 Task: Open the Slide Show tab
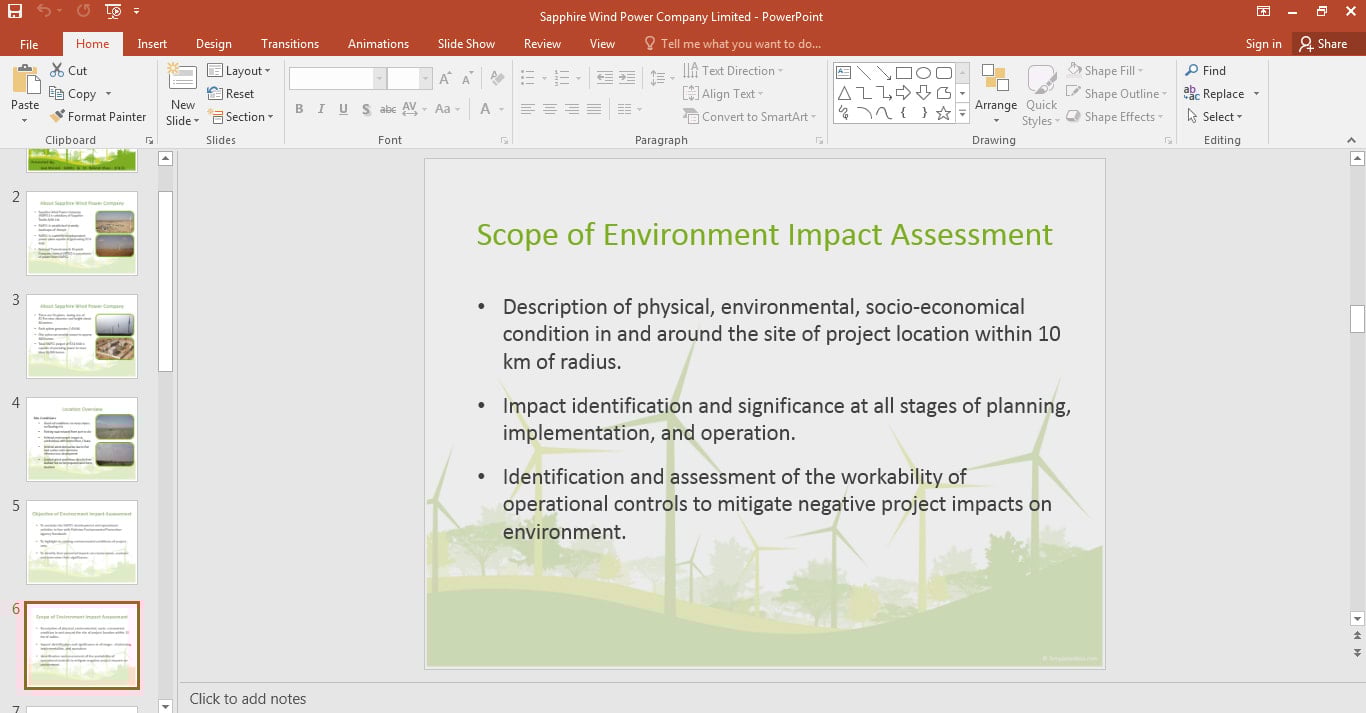coord(466,43)
